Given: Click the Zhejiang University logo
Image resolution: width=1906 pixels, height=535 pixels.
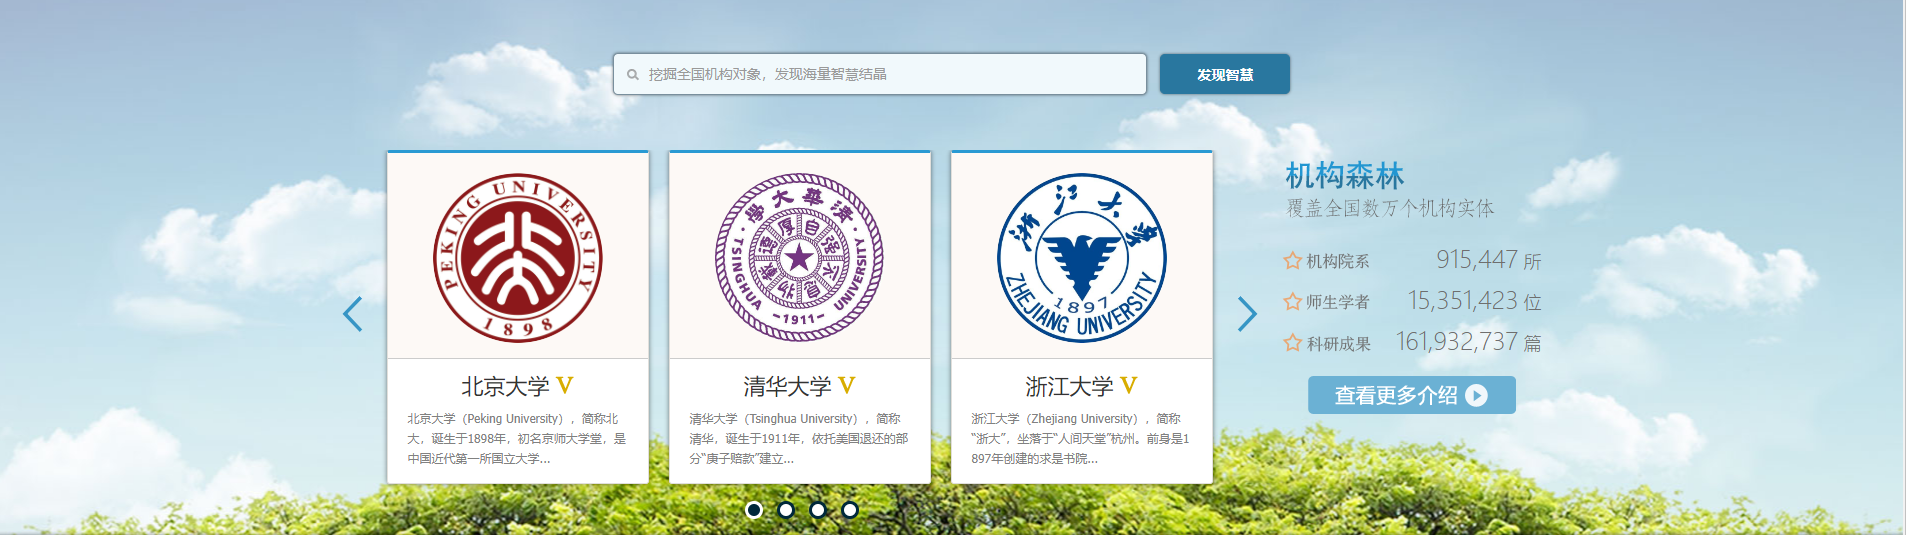Looking at the screenshot, I should pyautogui.click(x=1082, y=258).
